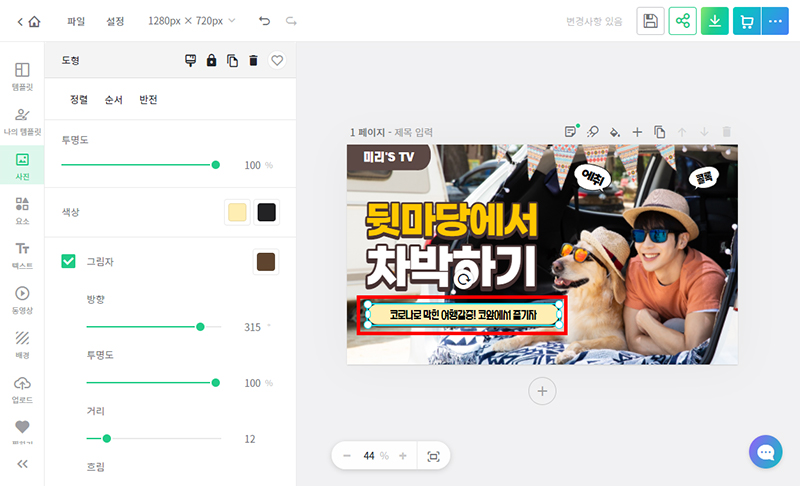Image resolution: width=800 pixels, height=486 pixels.
Task: Zoom out with the minus button
Action: pyautogui.click(x=347, y=456)
